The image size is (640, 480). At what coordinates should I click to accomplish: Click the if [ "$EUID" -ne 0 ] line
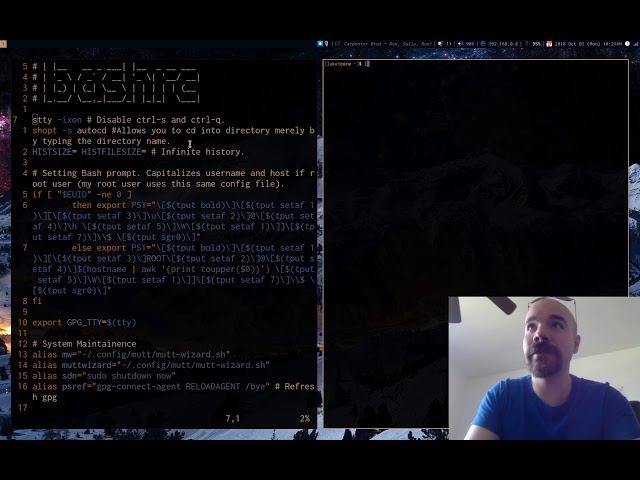pos(82,194)
